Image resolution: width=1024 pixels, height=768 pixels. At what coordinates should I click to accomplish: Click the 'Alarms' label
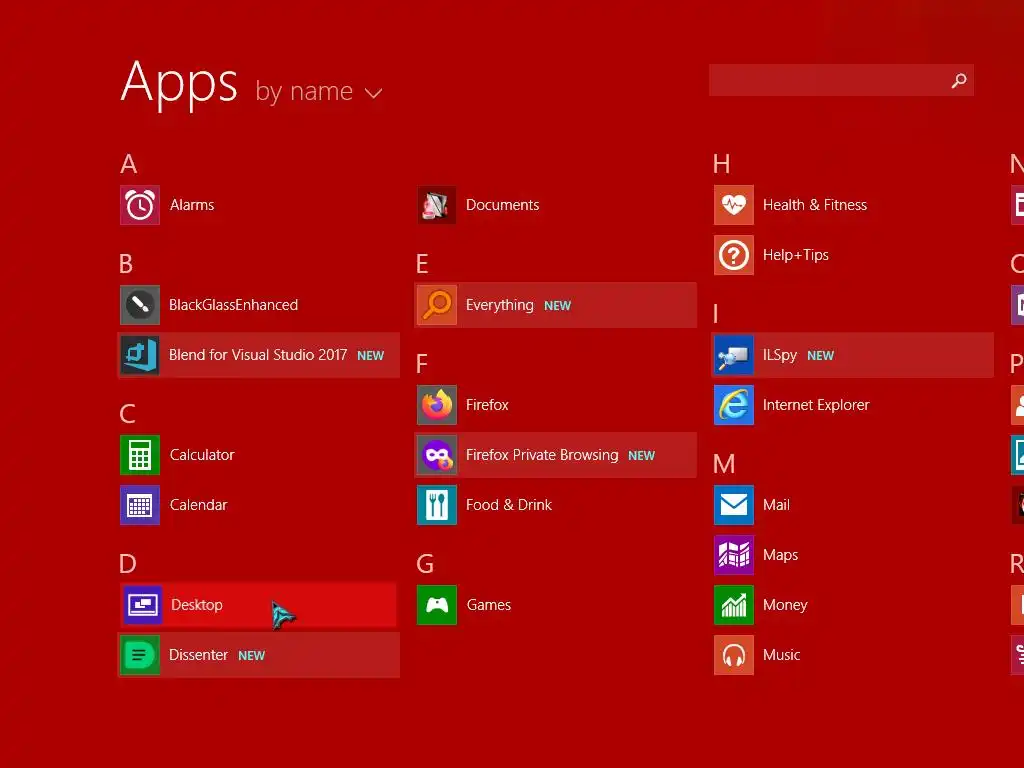(192, 205)
